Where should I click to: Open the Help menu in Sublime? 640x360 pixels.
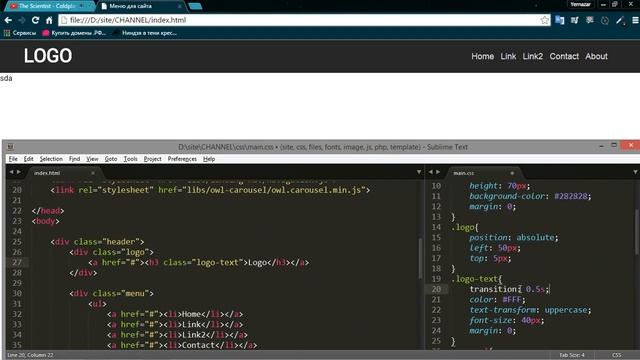pos(209,159)
